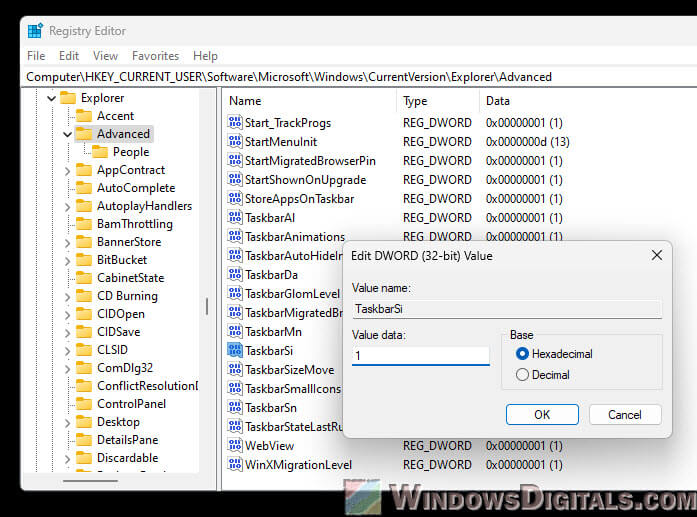Image resolution: width=697 pixels, height=517 pixels.
Task: Click the DWORD icon beside WinXMigrationLevel
Action: coord(235,465)
